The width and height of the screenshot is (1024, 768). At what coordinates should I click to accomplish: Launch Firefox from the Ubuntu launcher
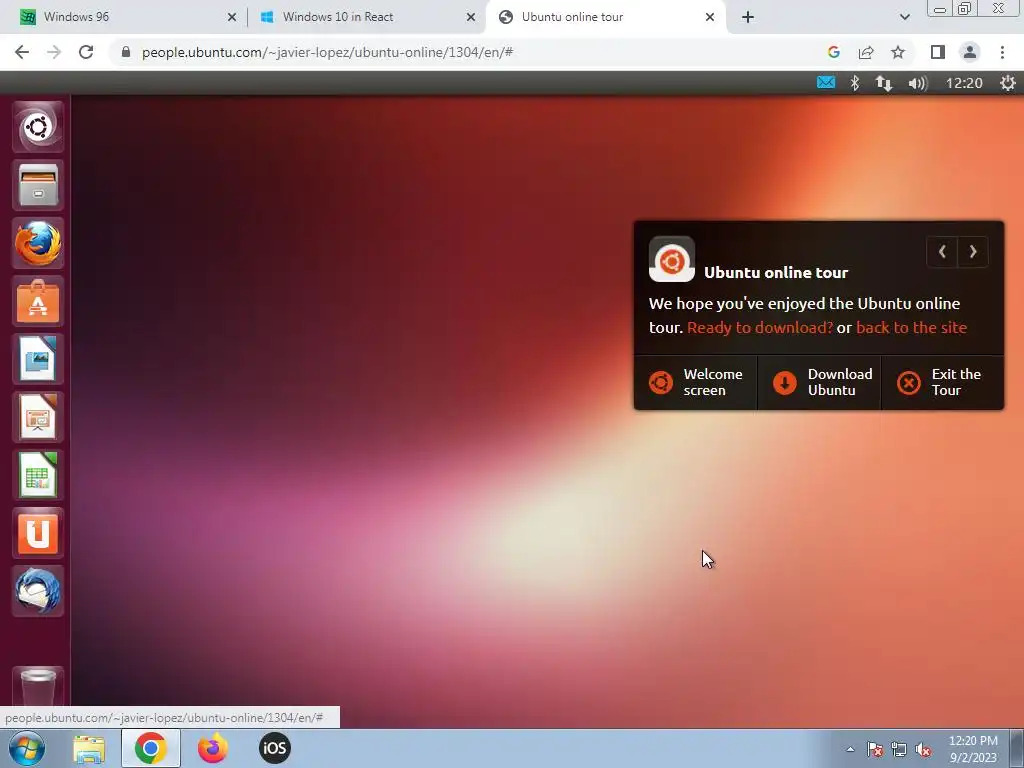pos(38,243)
